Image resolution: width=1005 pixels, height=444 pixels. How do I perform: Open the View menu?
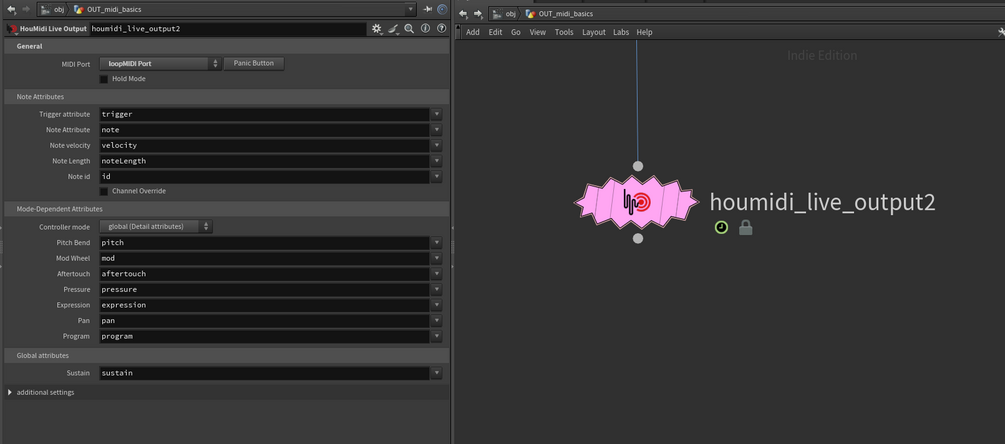click(x=538, y=32)
